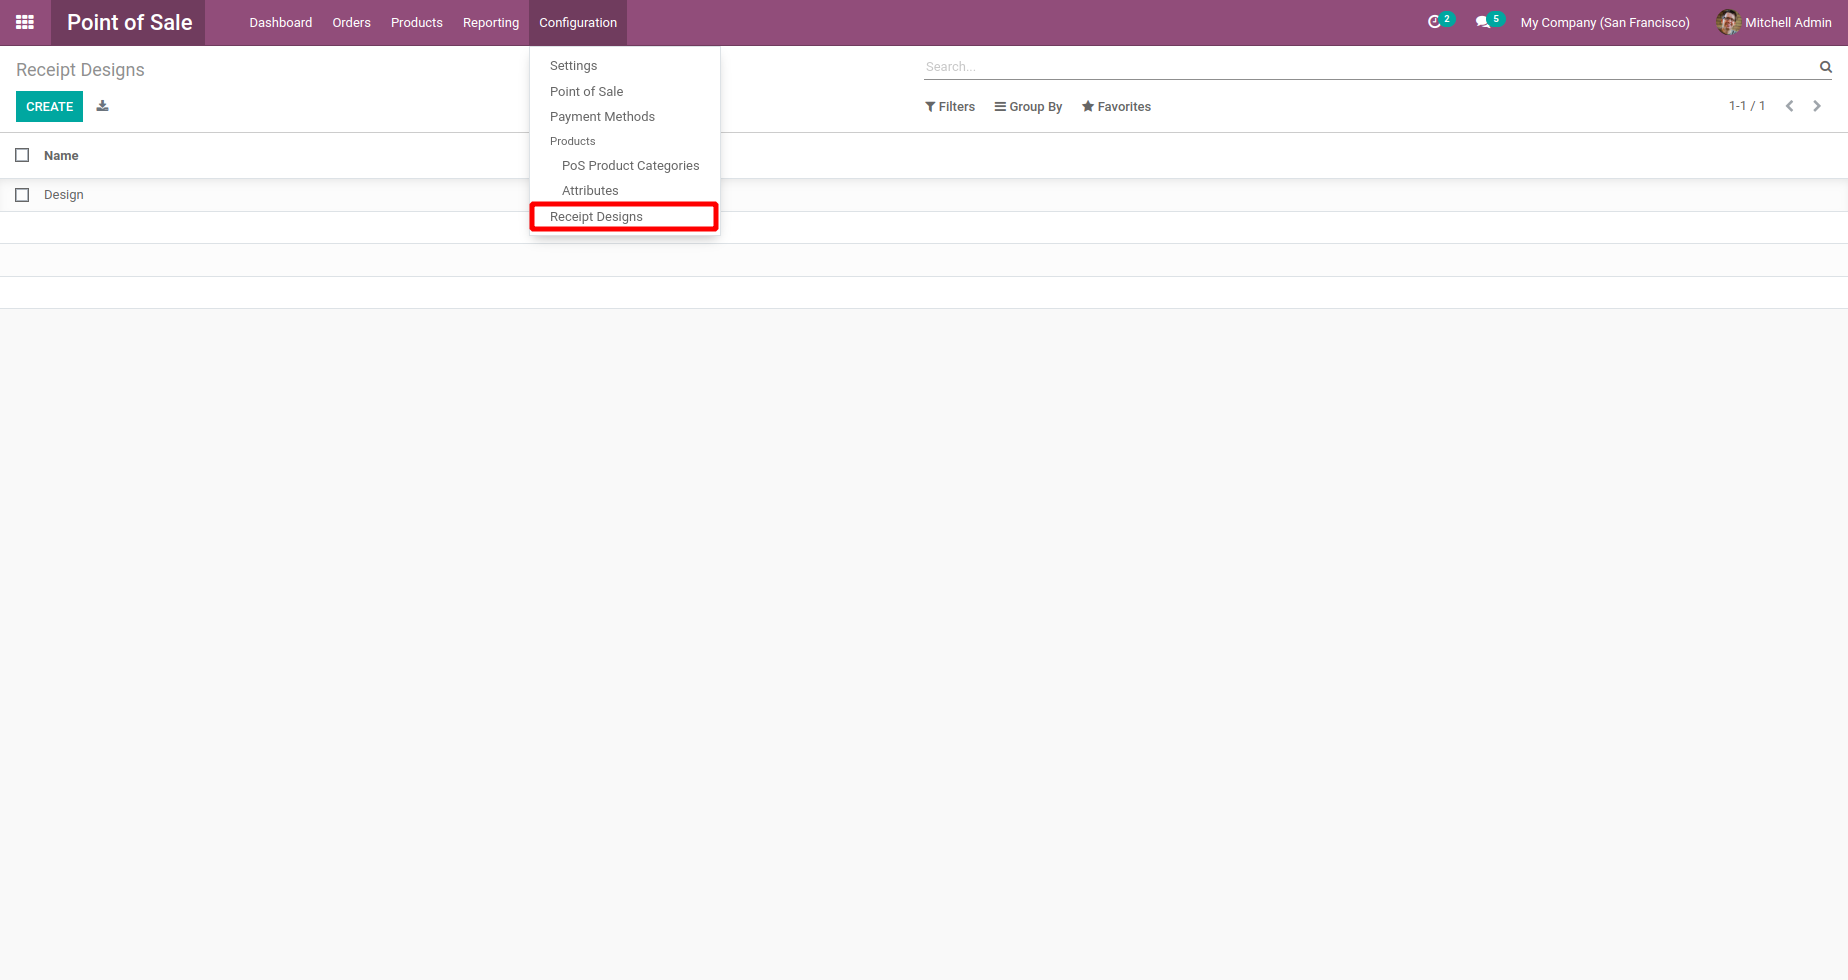Screen dimensions: 1848x980
Task: Click the CREATE button
Action: click(x=49, y=106)
